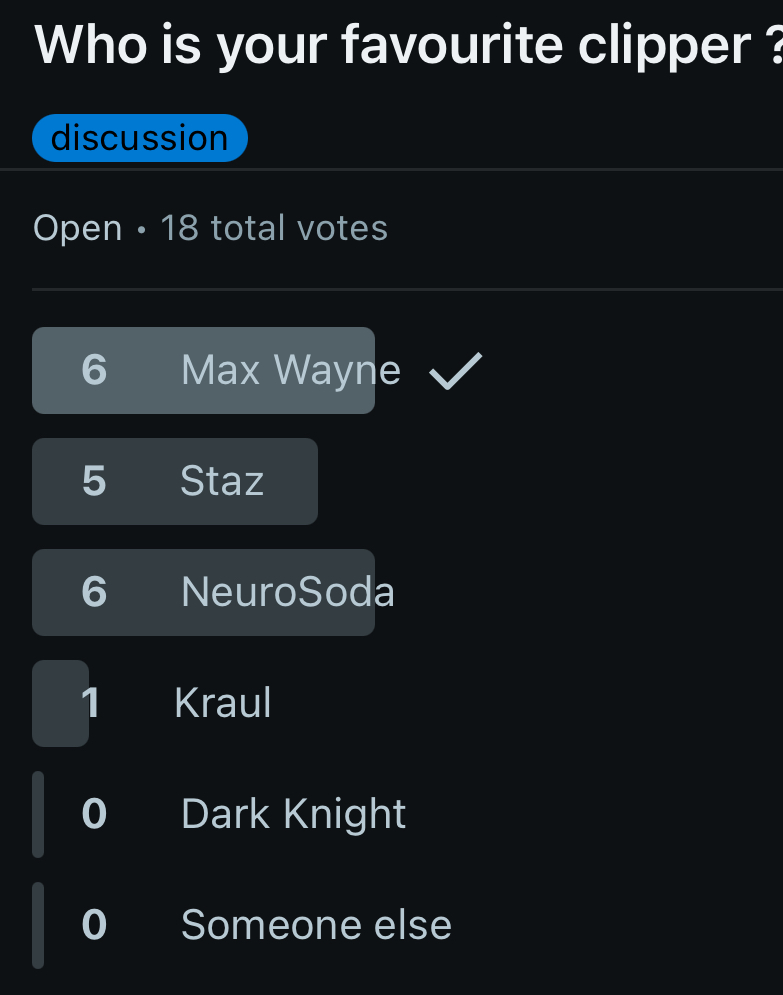Viewport: 783px width, 995px height.
Task: Pick the Kraul poll option
Action: [x=223, y=703]
